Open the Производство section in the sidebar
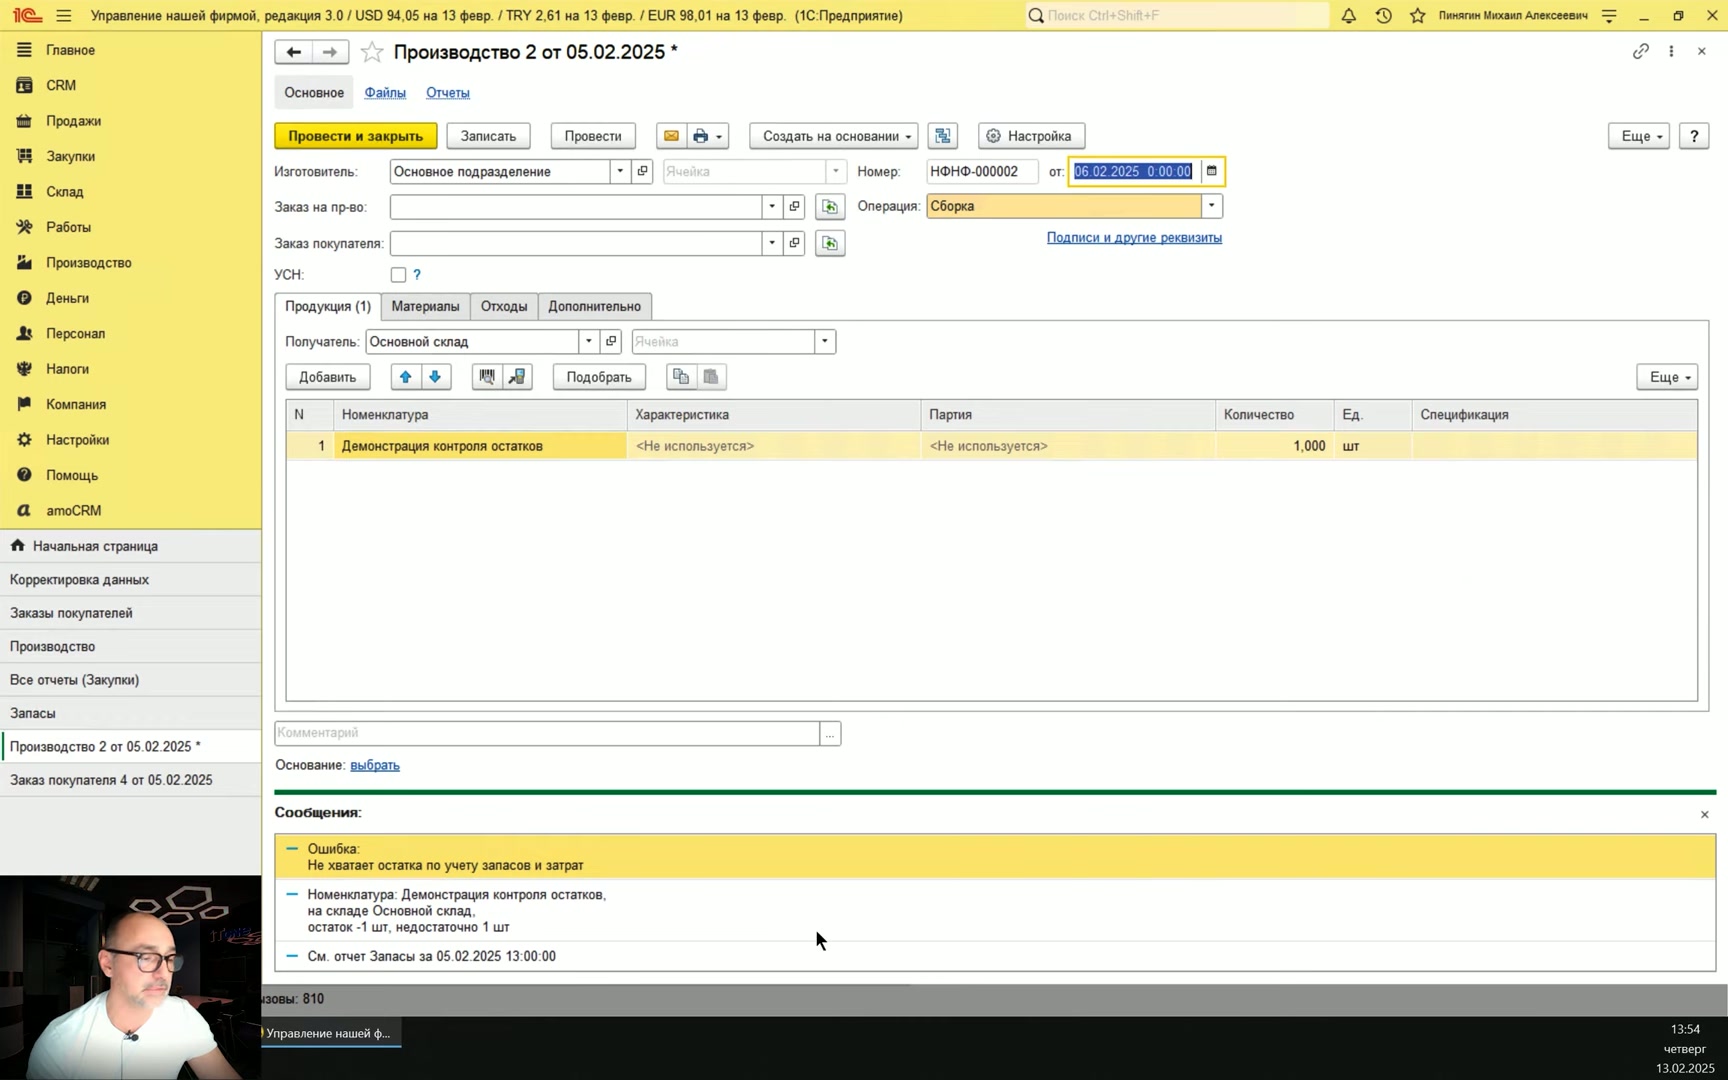The height and width of the screenshot is (1080, 1728). [89, 263]
